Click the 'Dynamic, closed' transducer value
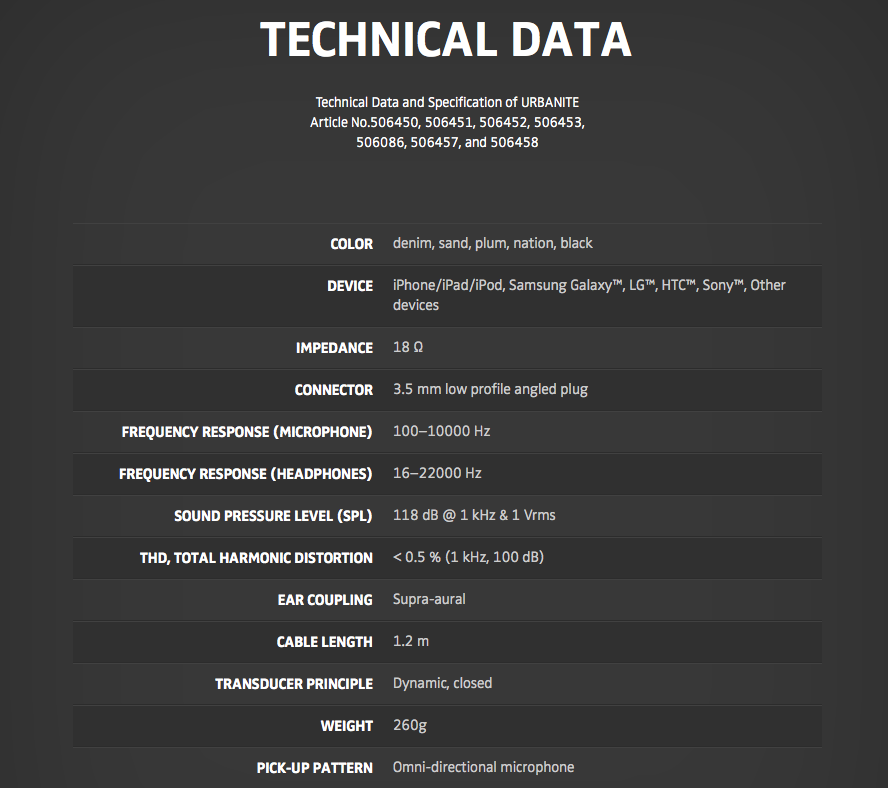Image resolution: width=888 pixels, height=788 pixels. (x=442, y=683)
